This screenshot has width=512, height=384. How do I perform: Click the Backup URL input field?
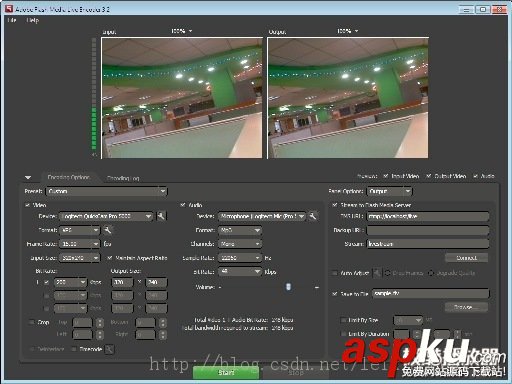click(428, 230)
